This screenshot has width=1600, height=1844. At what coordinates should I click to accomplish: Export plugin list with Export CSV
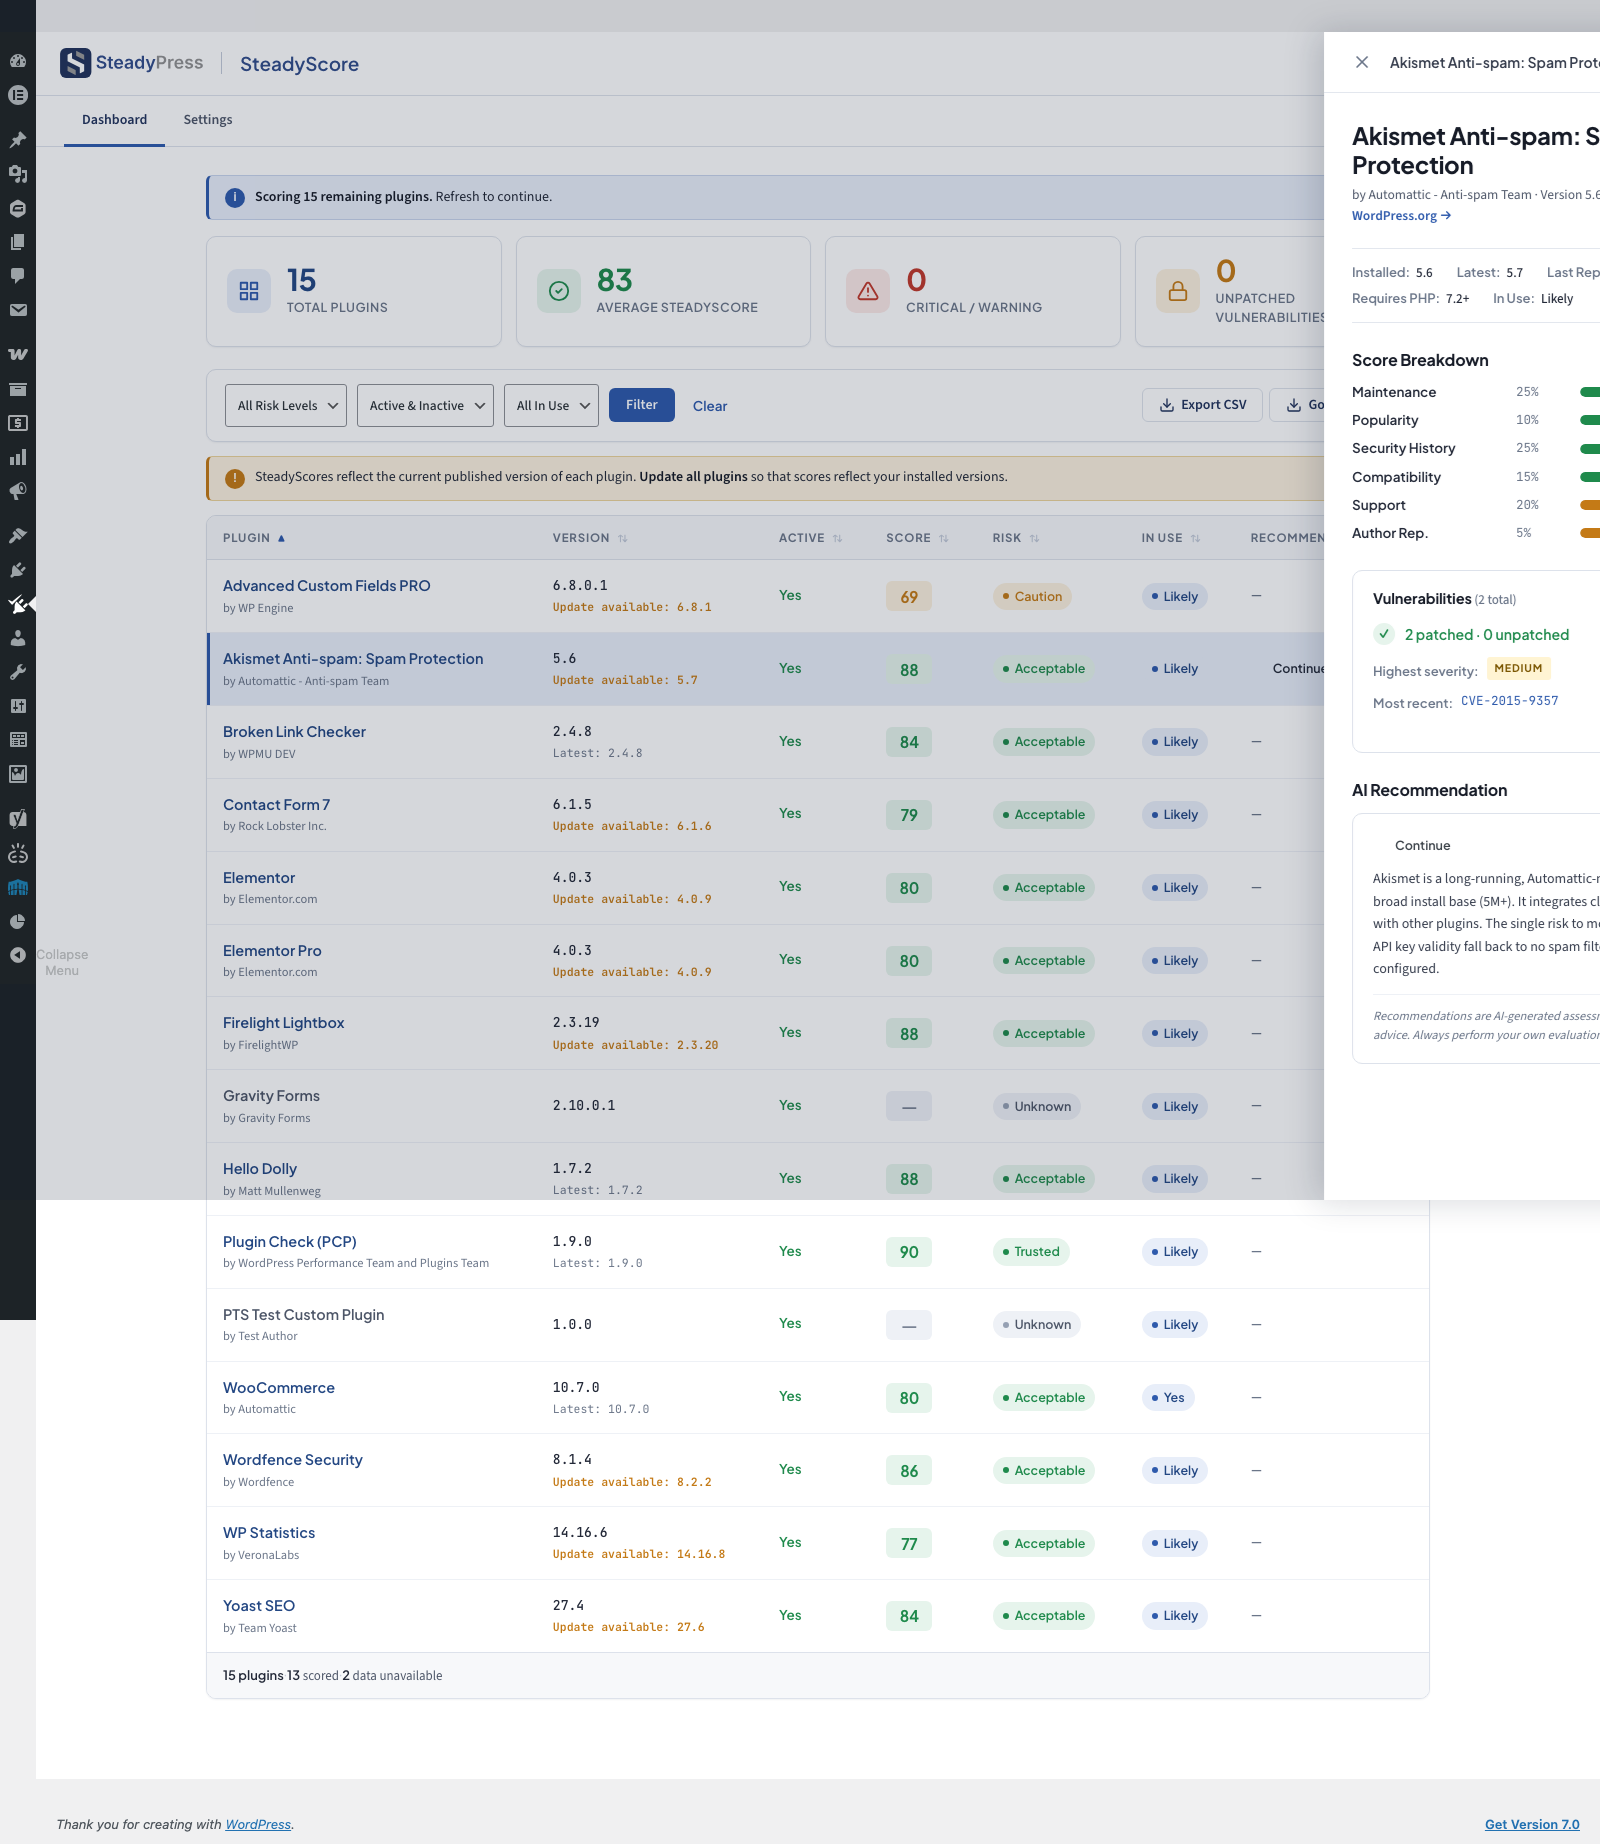1202,405
